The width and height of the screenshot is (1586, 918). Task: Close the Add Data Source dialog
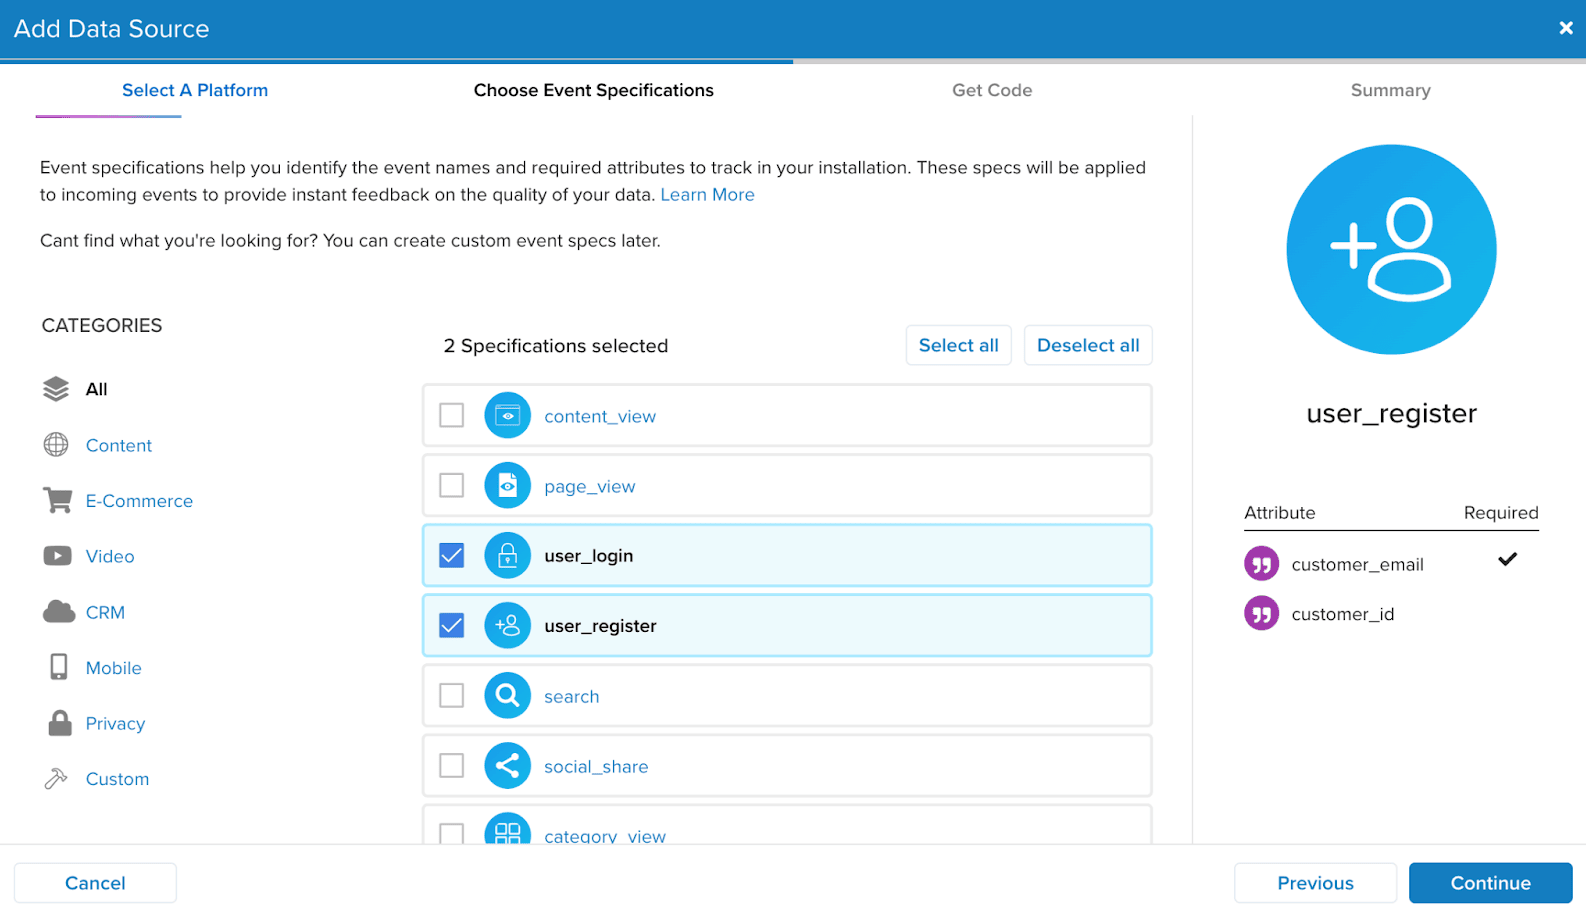pos(1565,28)
